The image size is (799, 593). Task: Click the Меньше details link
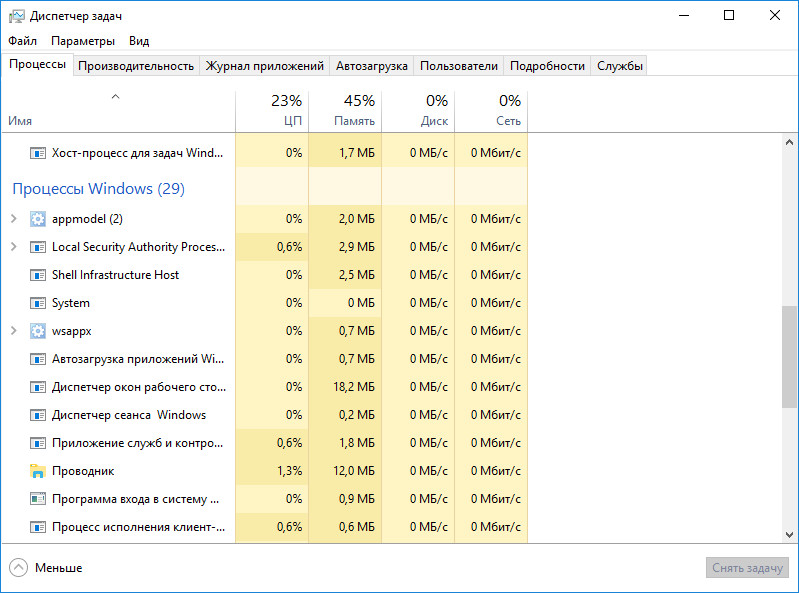tap(58, 568)
